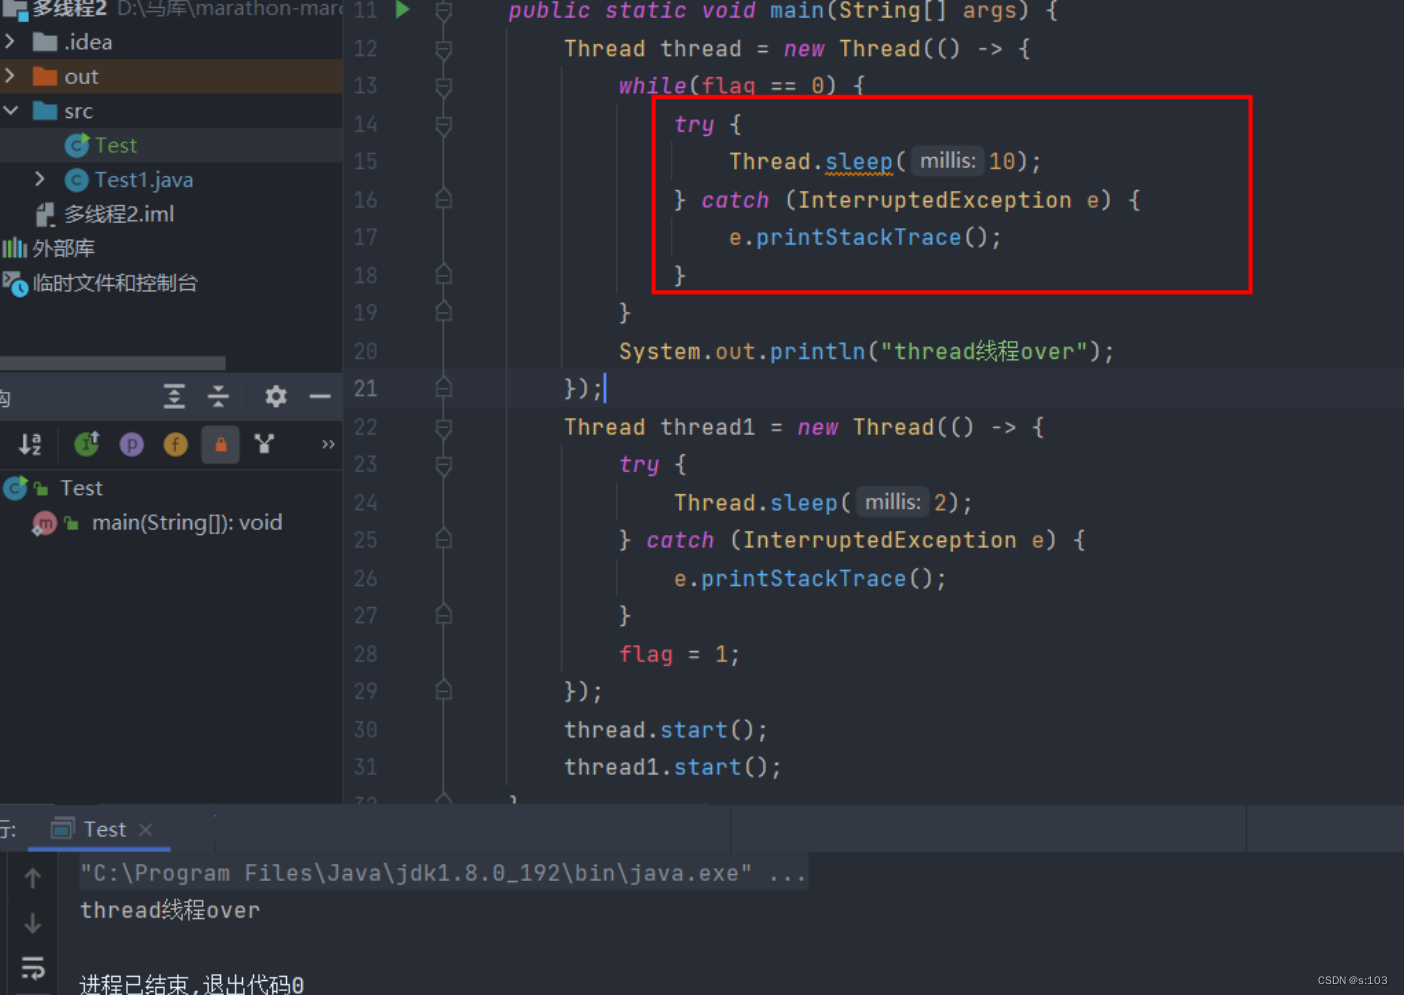Screen dimensions: 1404x995
Task: Expand all in structure panel
Action: [174, 397]
